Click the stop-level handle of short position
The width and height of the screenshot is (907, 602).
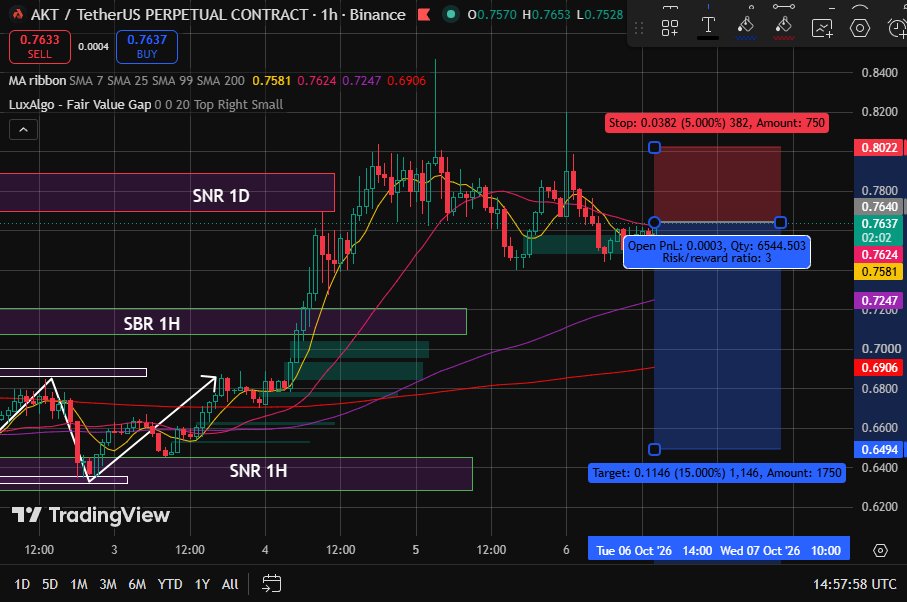[x=654, y=147]
